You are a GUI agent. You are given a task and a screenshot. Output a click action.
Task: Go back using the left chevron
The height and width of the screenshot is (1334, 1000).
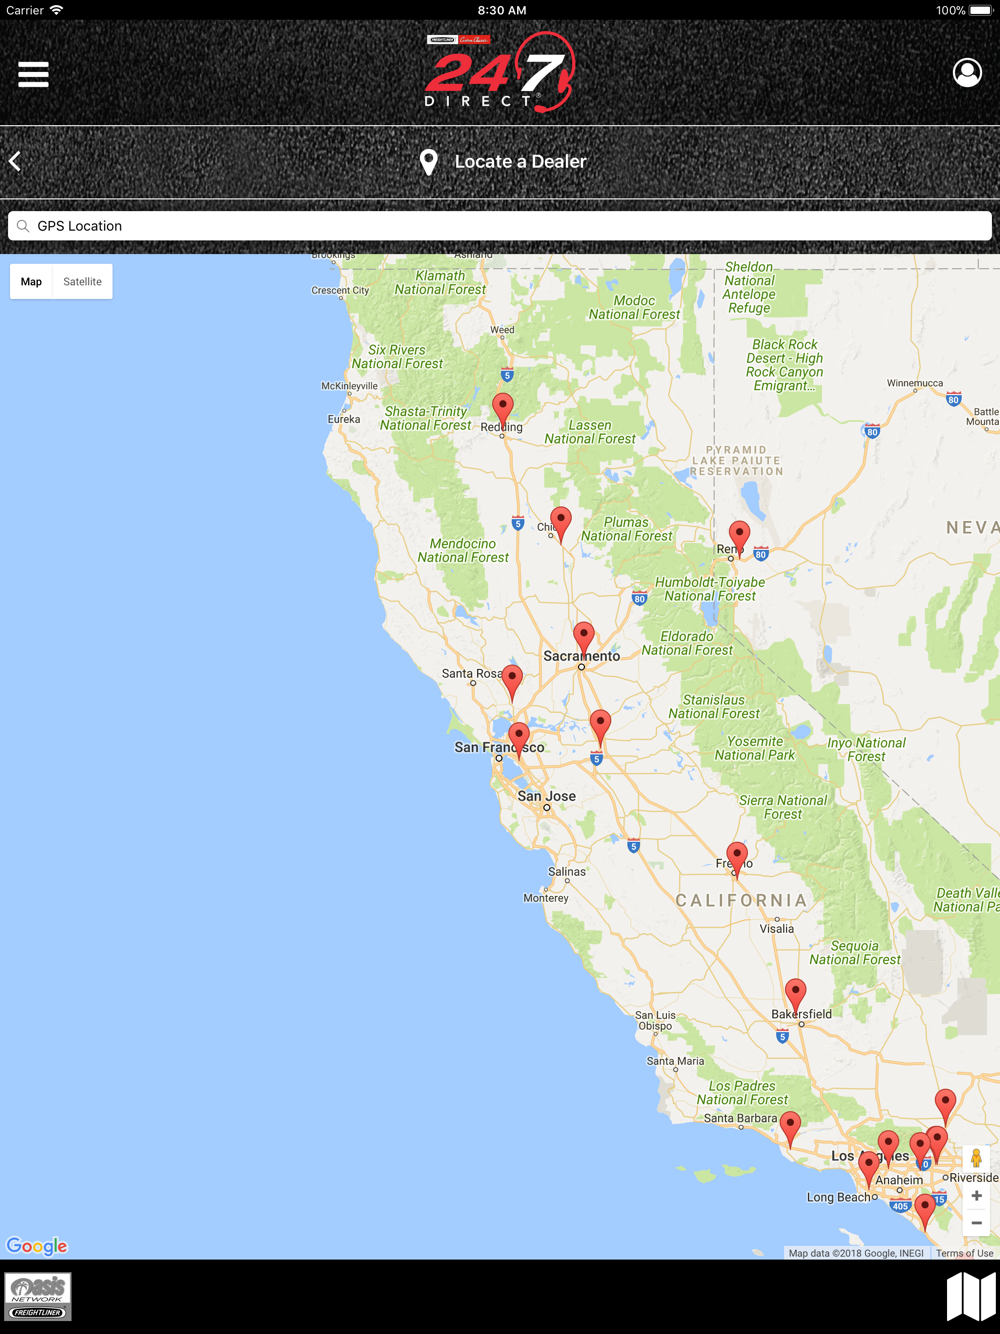(x=15, y=161)
